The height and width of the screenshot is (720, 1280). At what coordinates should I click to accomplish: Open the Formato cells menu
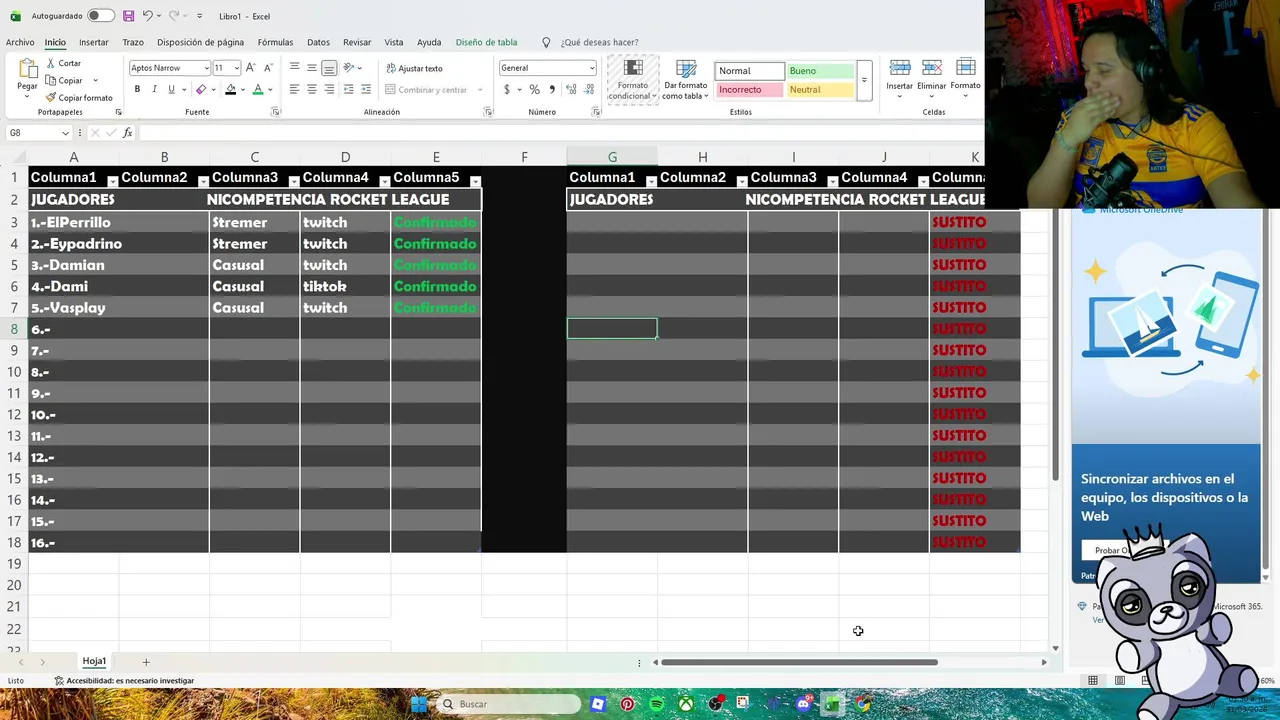965,78
